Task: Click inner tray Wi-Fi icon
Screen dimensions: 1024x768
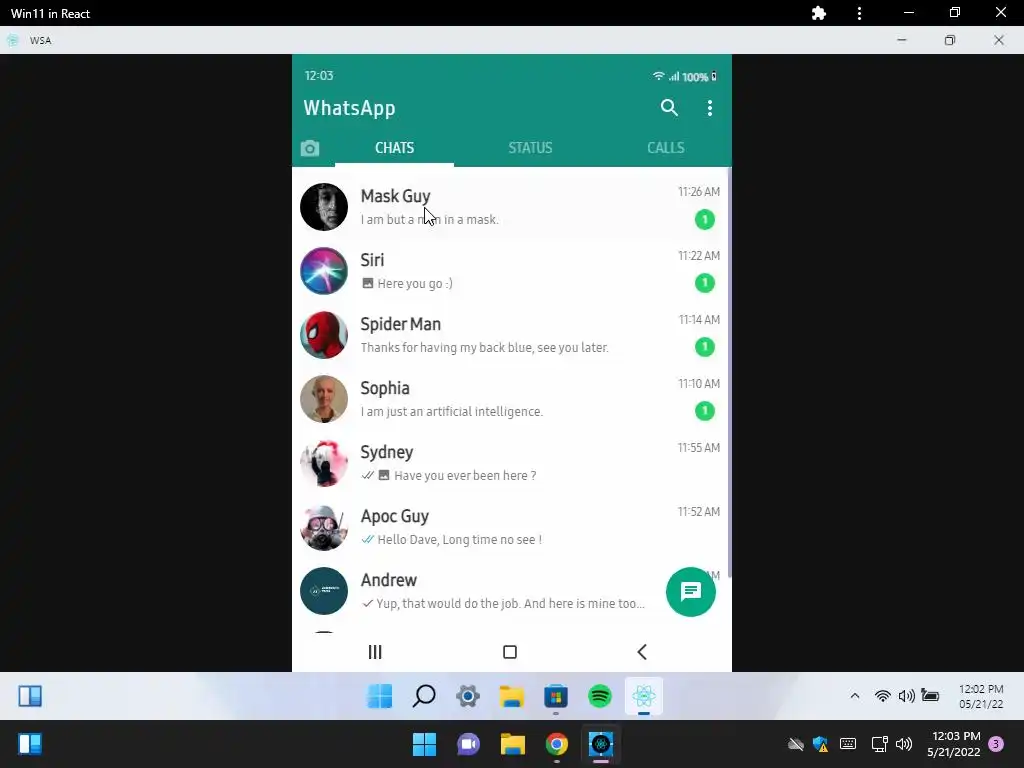Action: click(x=882, y=696)
